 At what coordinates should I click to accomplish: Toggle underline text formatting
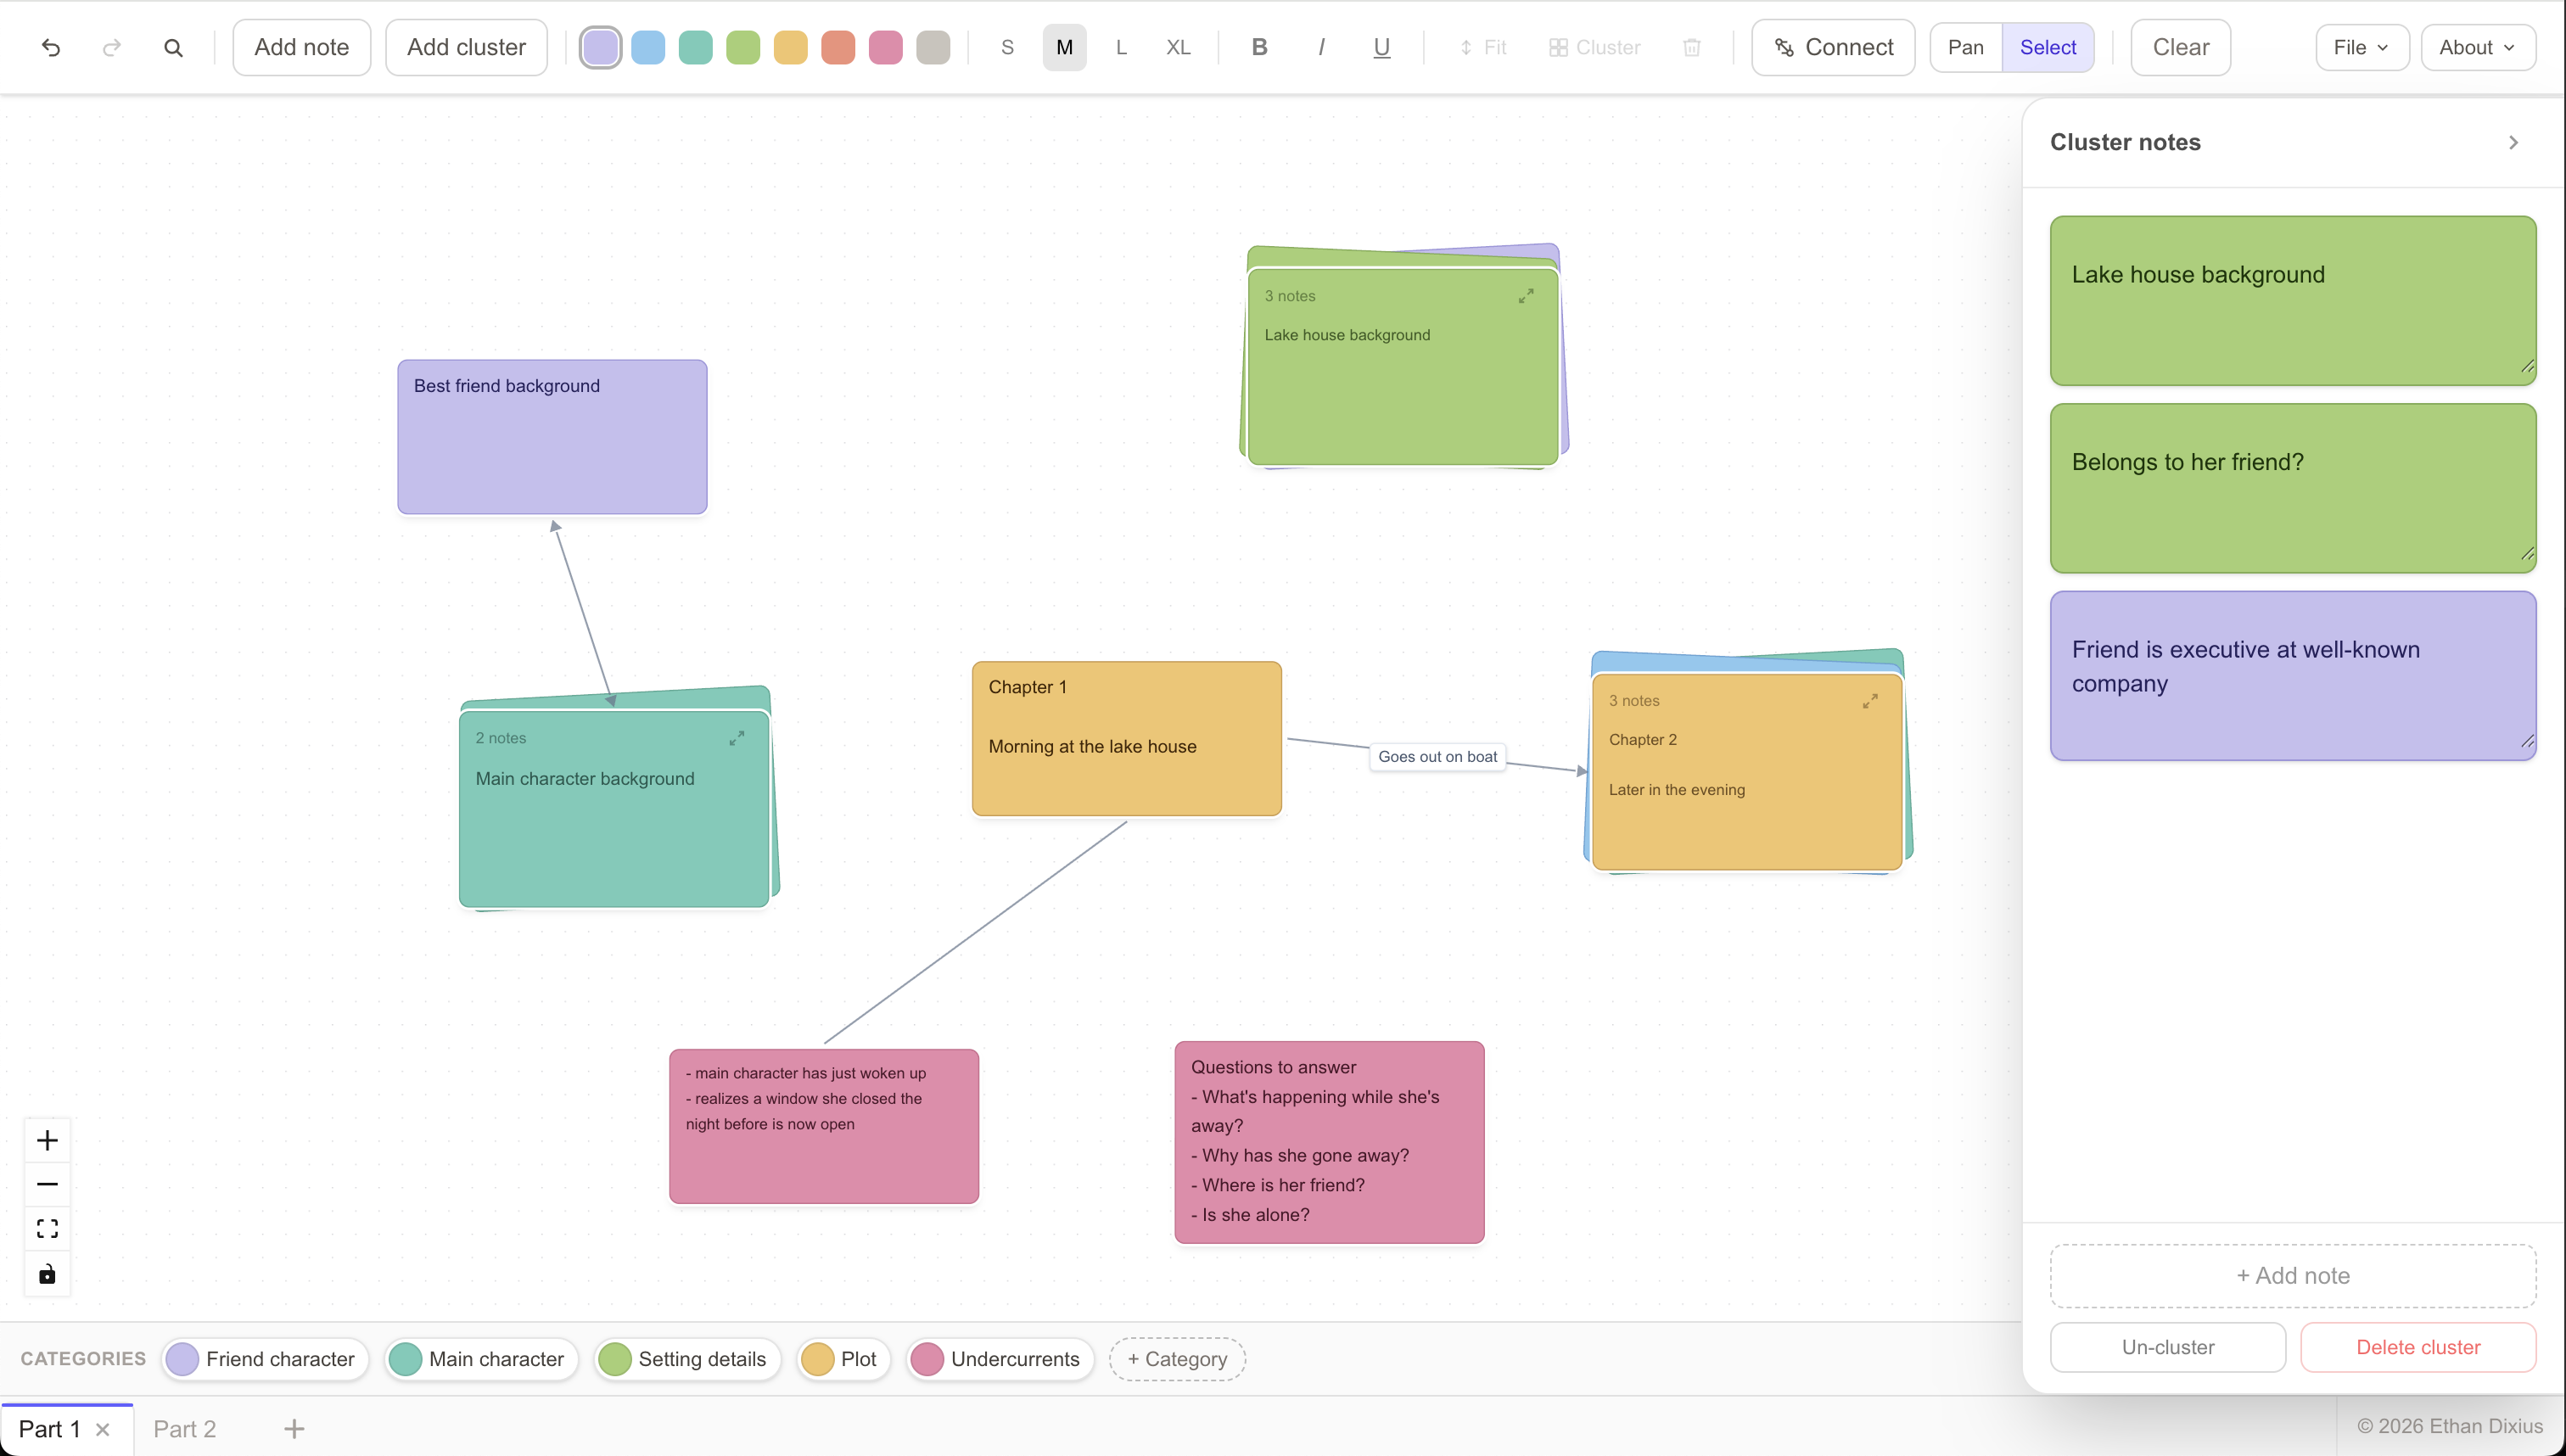pos(1381,47)
